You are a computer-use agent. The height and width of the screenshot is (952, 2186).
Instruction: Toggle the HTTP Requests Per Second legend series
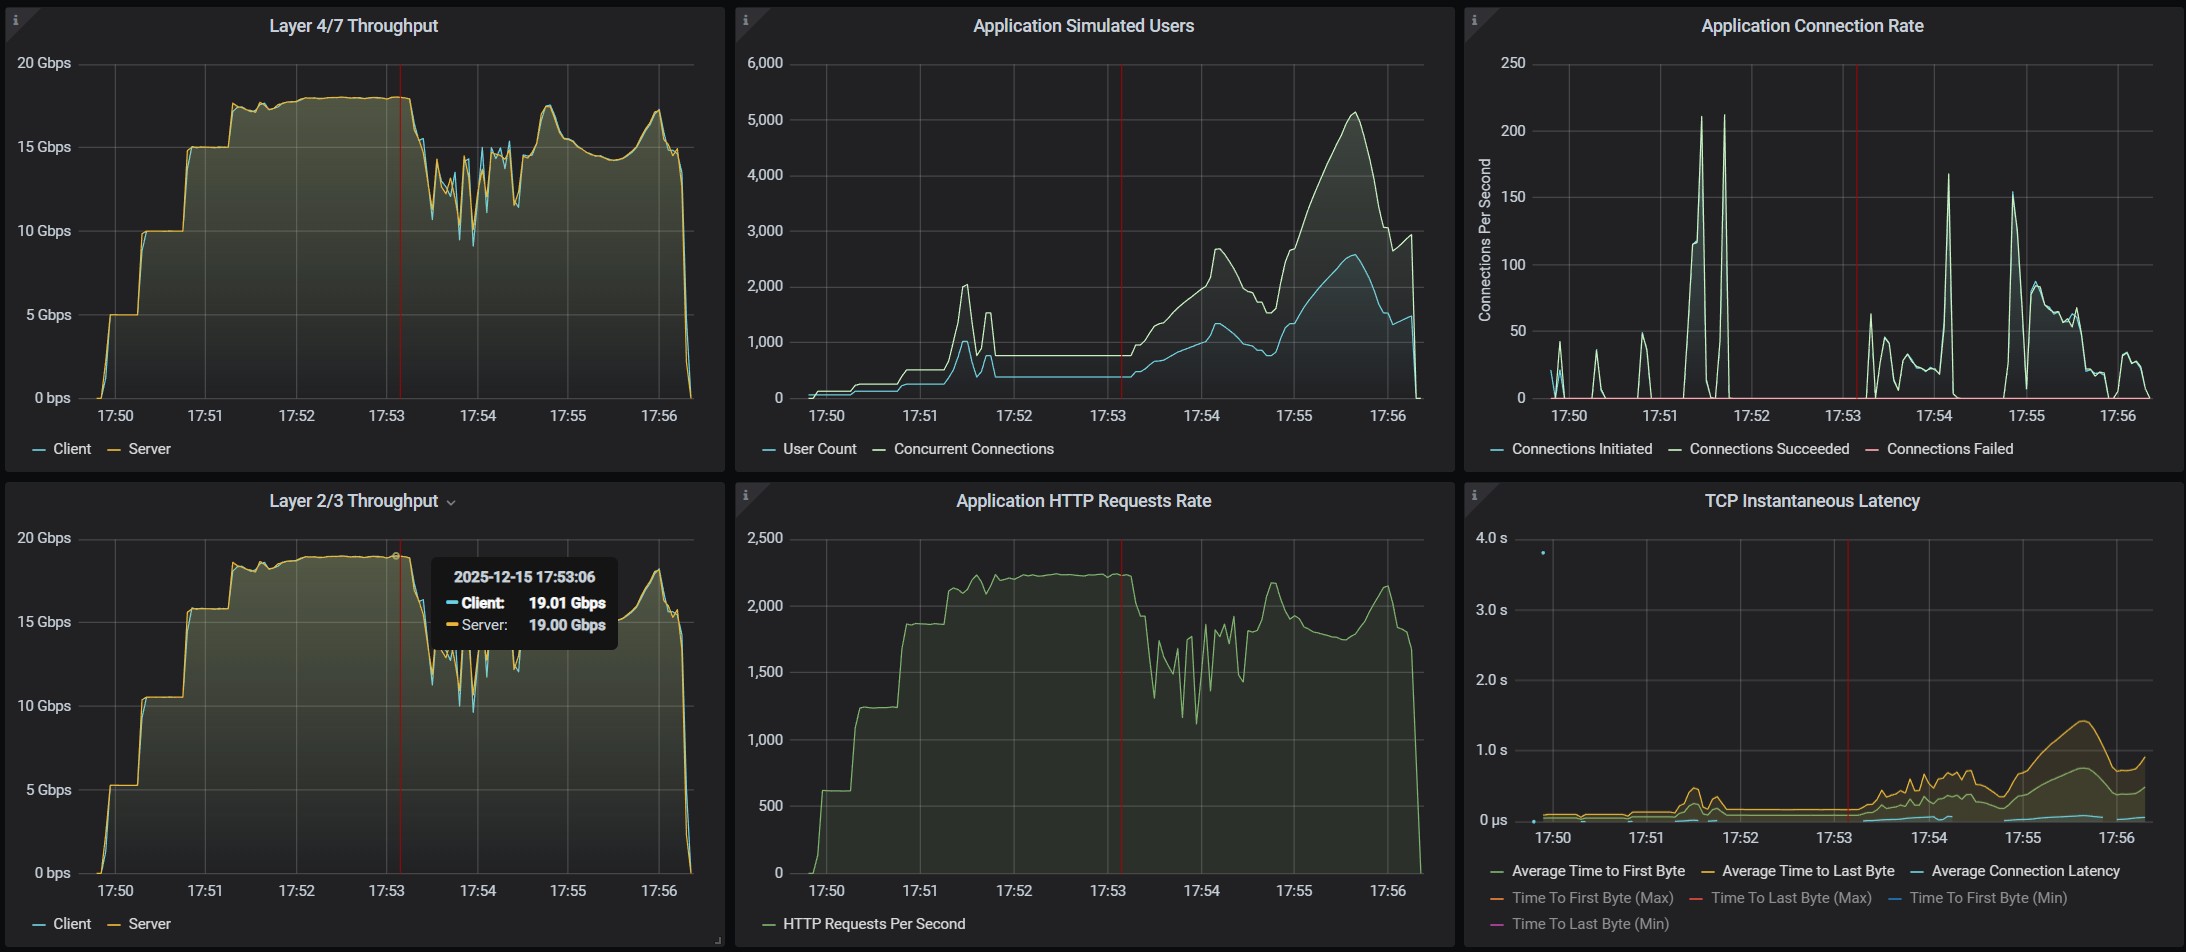click(874, 924)
